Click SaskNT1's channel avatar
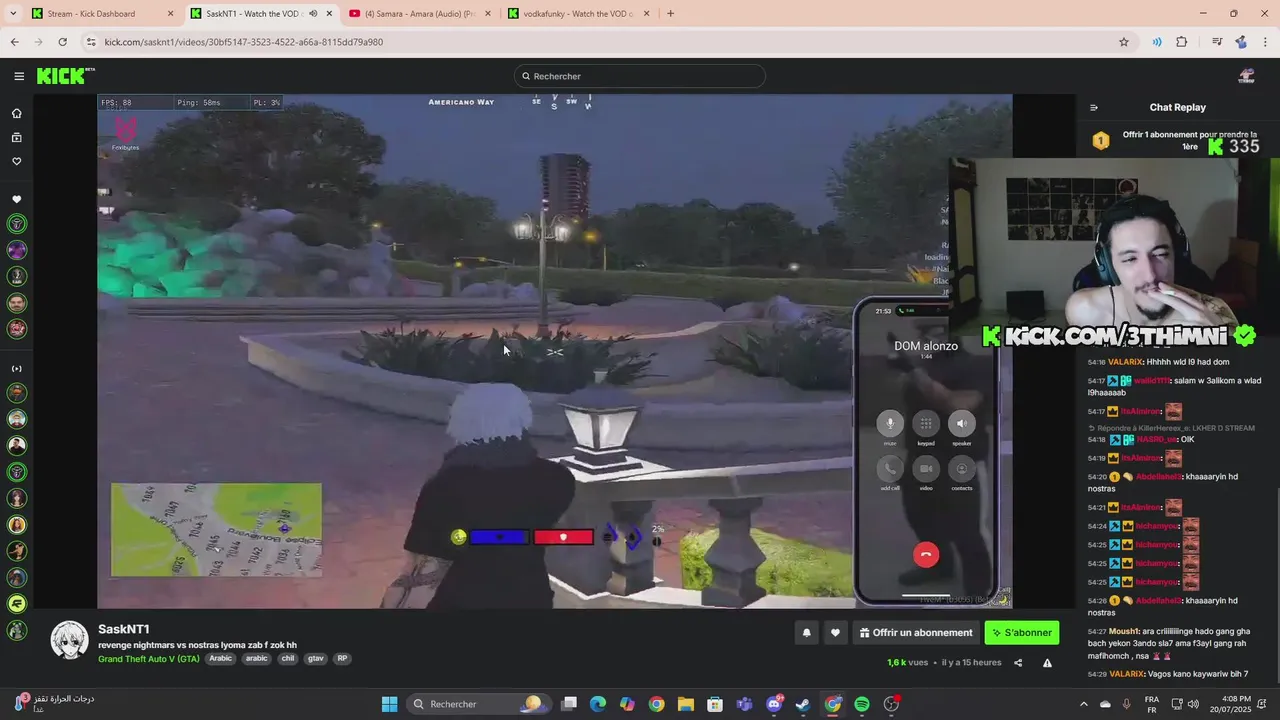1280x720 pixels. coord(69,640)
